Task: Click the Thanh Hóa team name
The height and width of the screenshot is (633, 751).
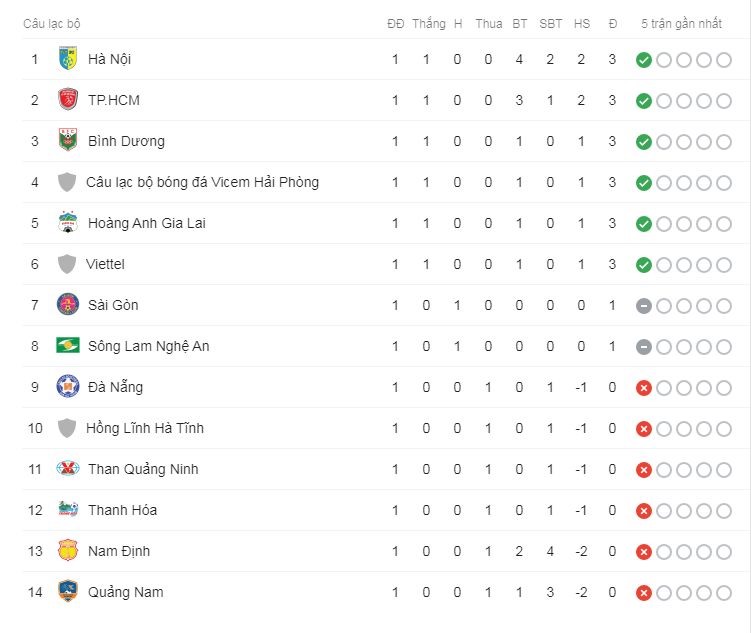Action: point(122,509)
